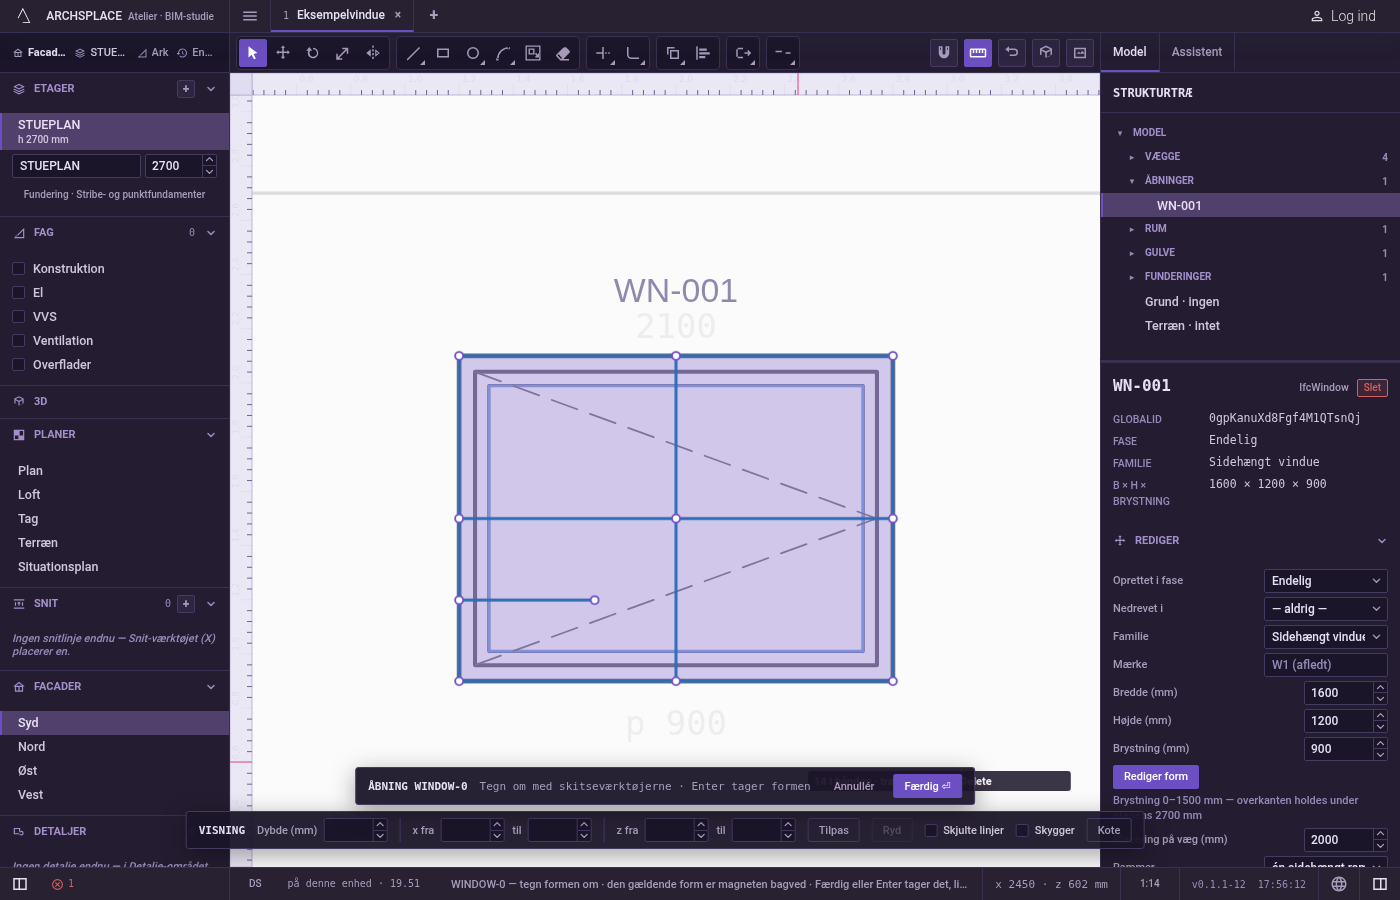Click the Færdig button
This screenshot has width=1400, height=900.
(927, 786)
